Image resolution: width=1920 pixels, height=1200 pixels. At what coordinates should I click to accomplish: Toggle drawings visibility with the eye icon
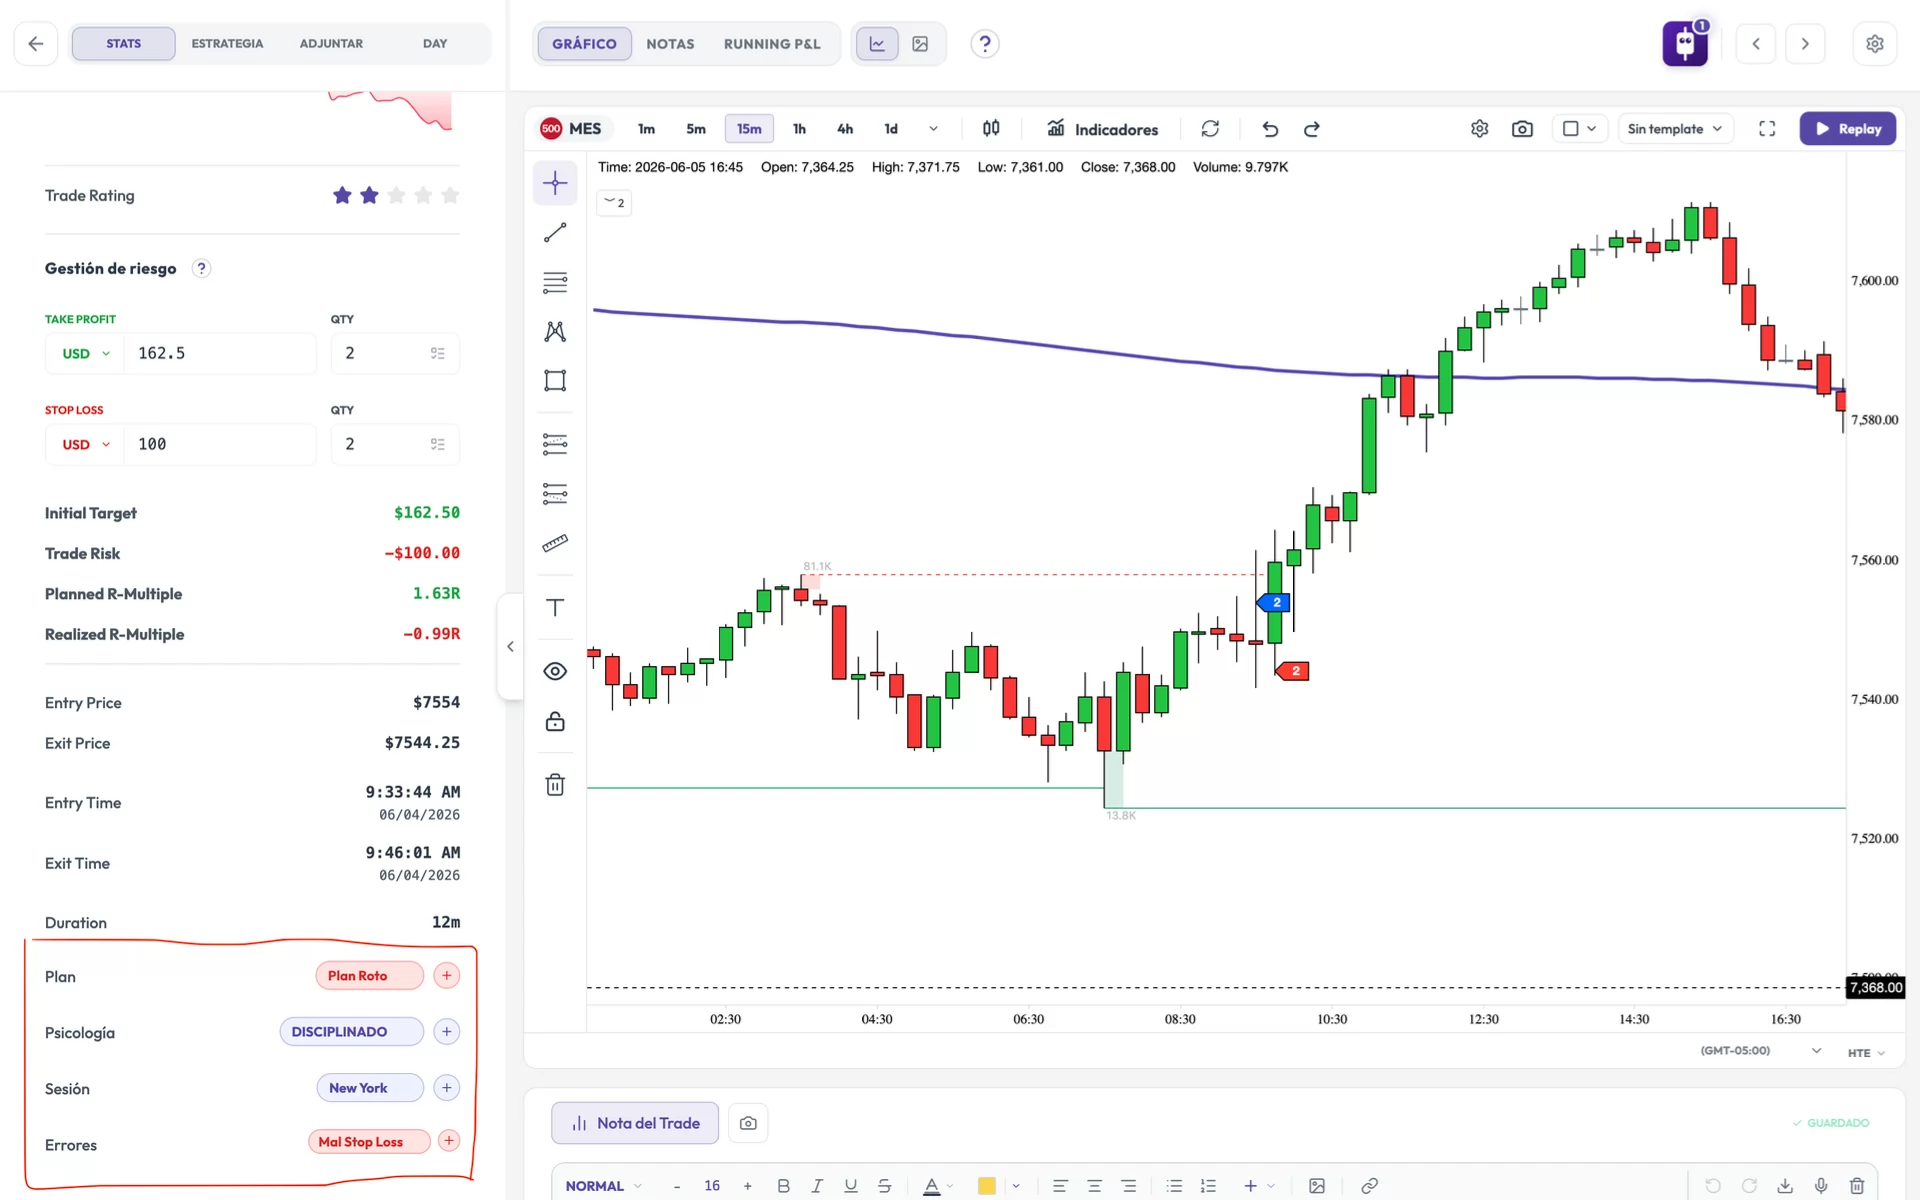point(555,671)
